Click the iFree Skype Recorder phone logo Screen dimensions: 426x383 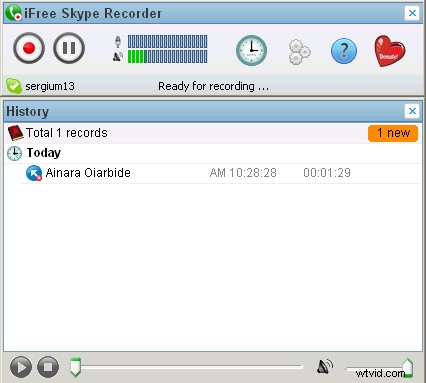click(x=13, y=13)
